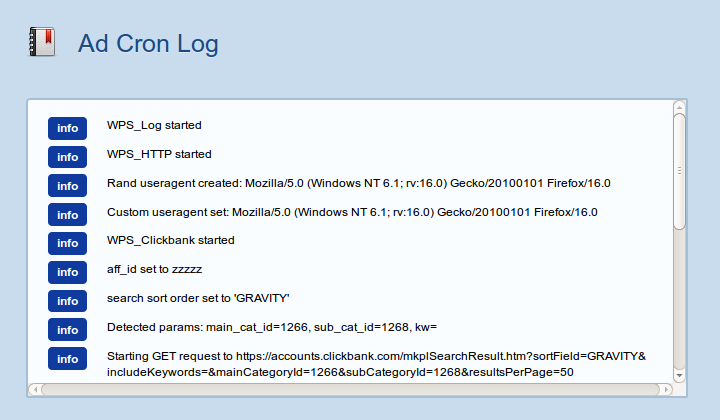The height and width of the screenshot is (420, 720).
Task: Click the info badge beside Detected params
Action: [68, 330]
